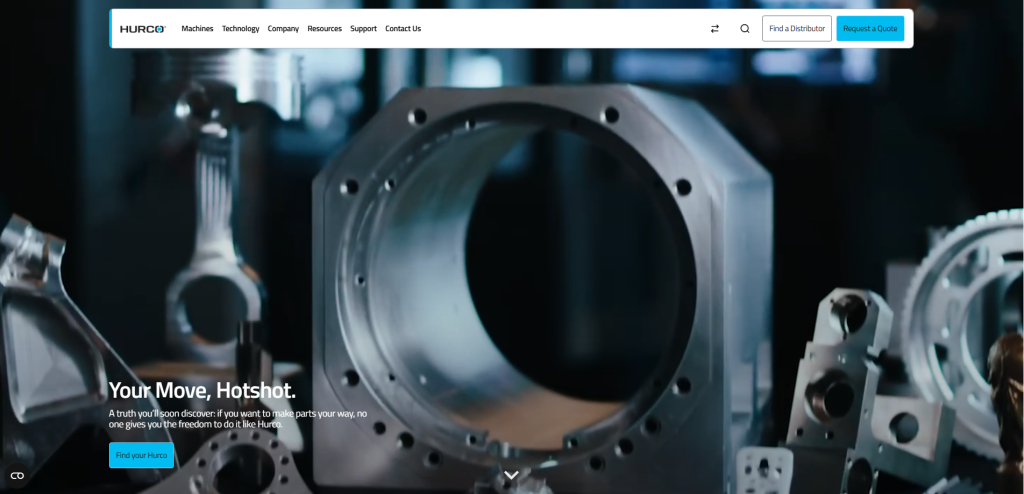Click the Request a Quote button
This screenshot has height=494, width=1024.
click(x=870, y=29)
